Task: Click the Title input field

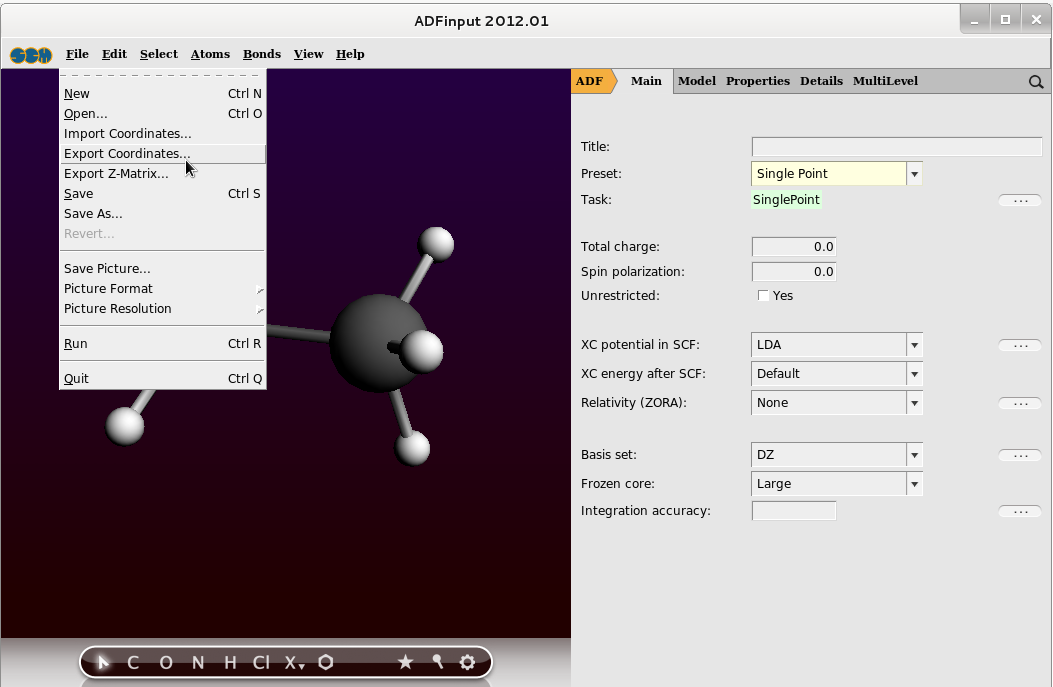Action: click(x=896, y=147)
